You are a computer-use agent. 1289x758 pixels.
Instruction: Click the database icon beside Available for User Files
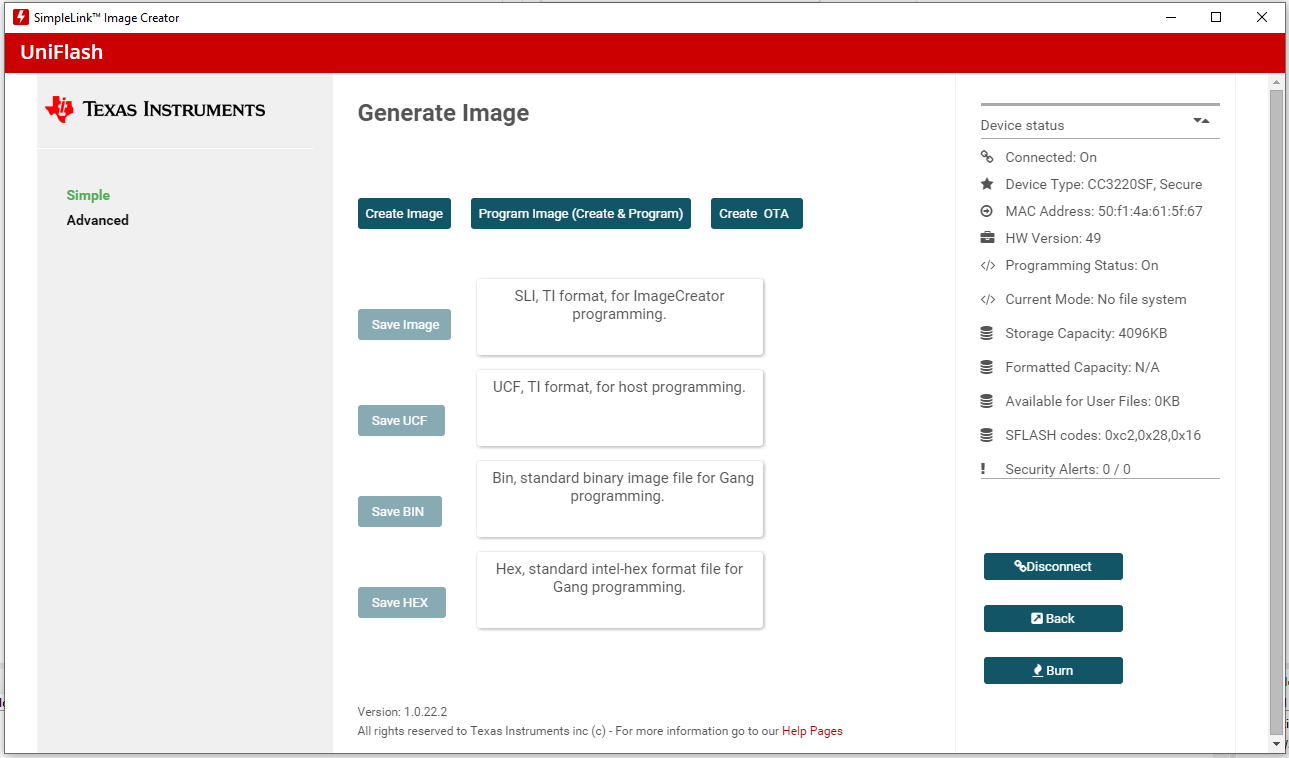click(x=987, y=401)
